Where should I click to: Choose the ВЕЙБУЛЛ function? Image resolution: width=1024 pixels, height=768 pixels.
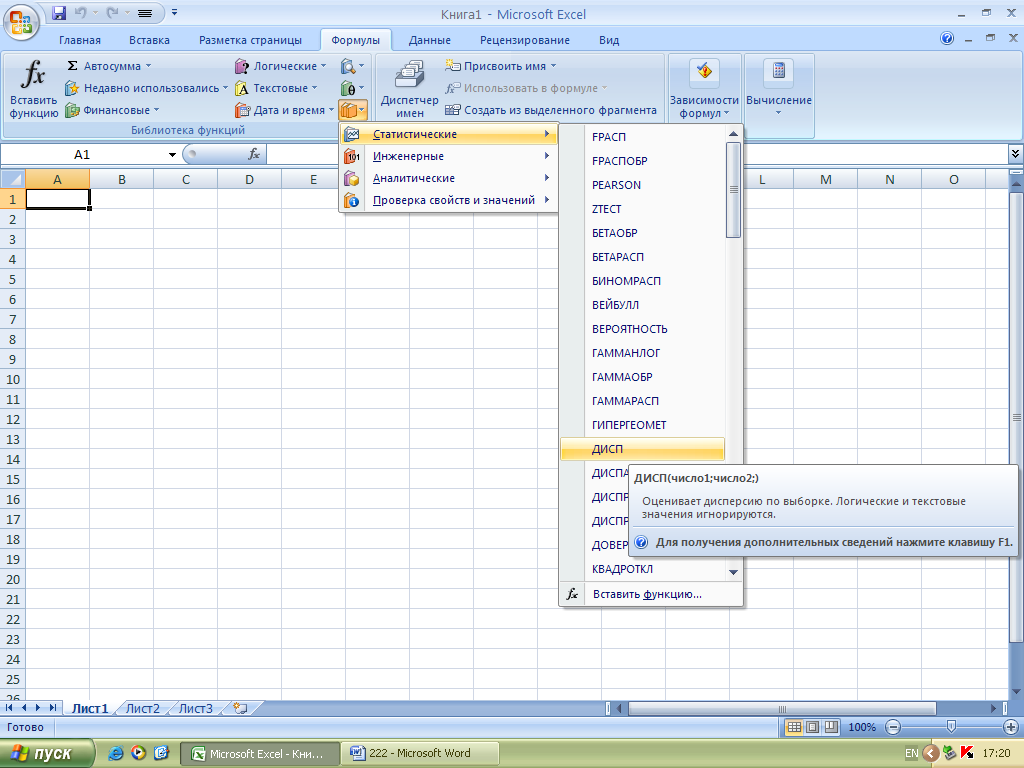point(643,305)
